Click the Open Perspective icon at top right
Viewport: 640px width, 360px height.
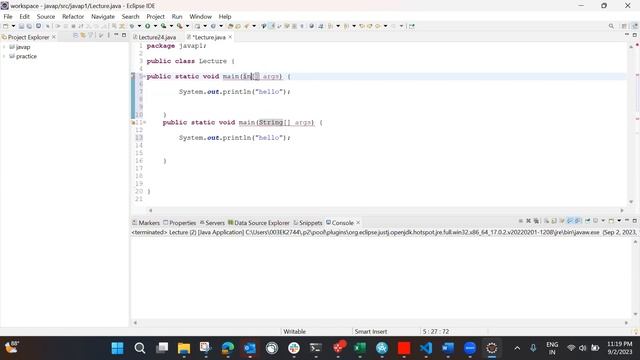pyautogui.click(x=624, y=26)
